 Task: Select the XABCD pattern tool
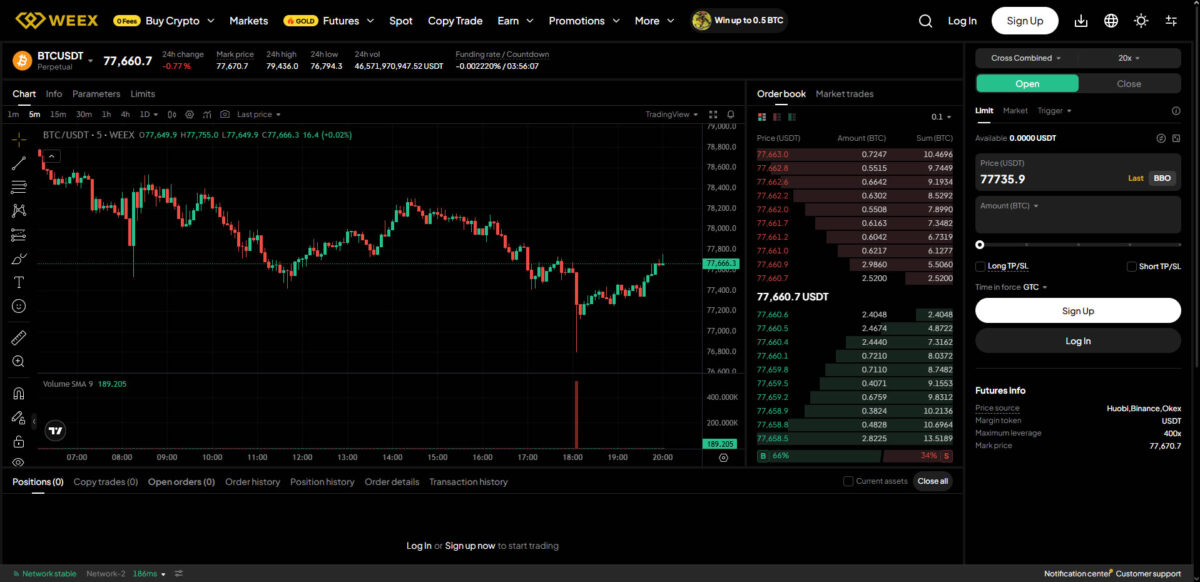click(18, 211)
